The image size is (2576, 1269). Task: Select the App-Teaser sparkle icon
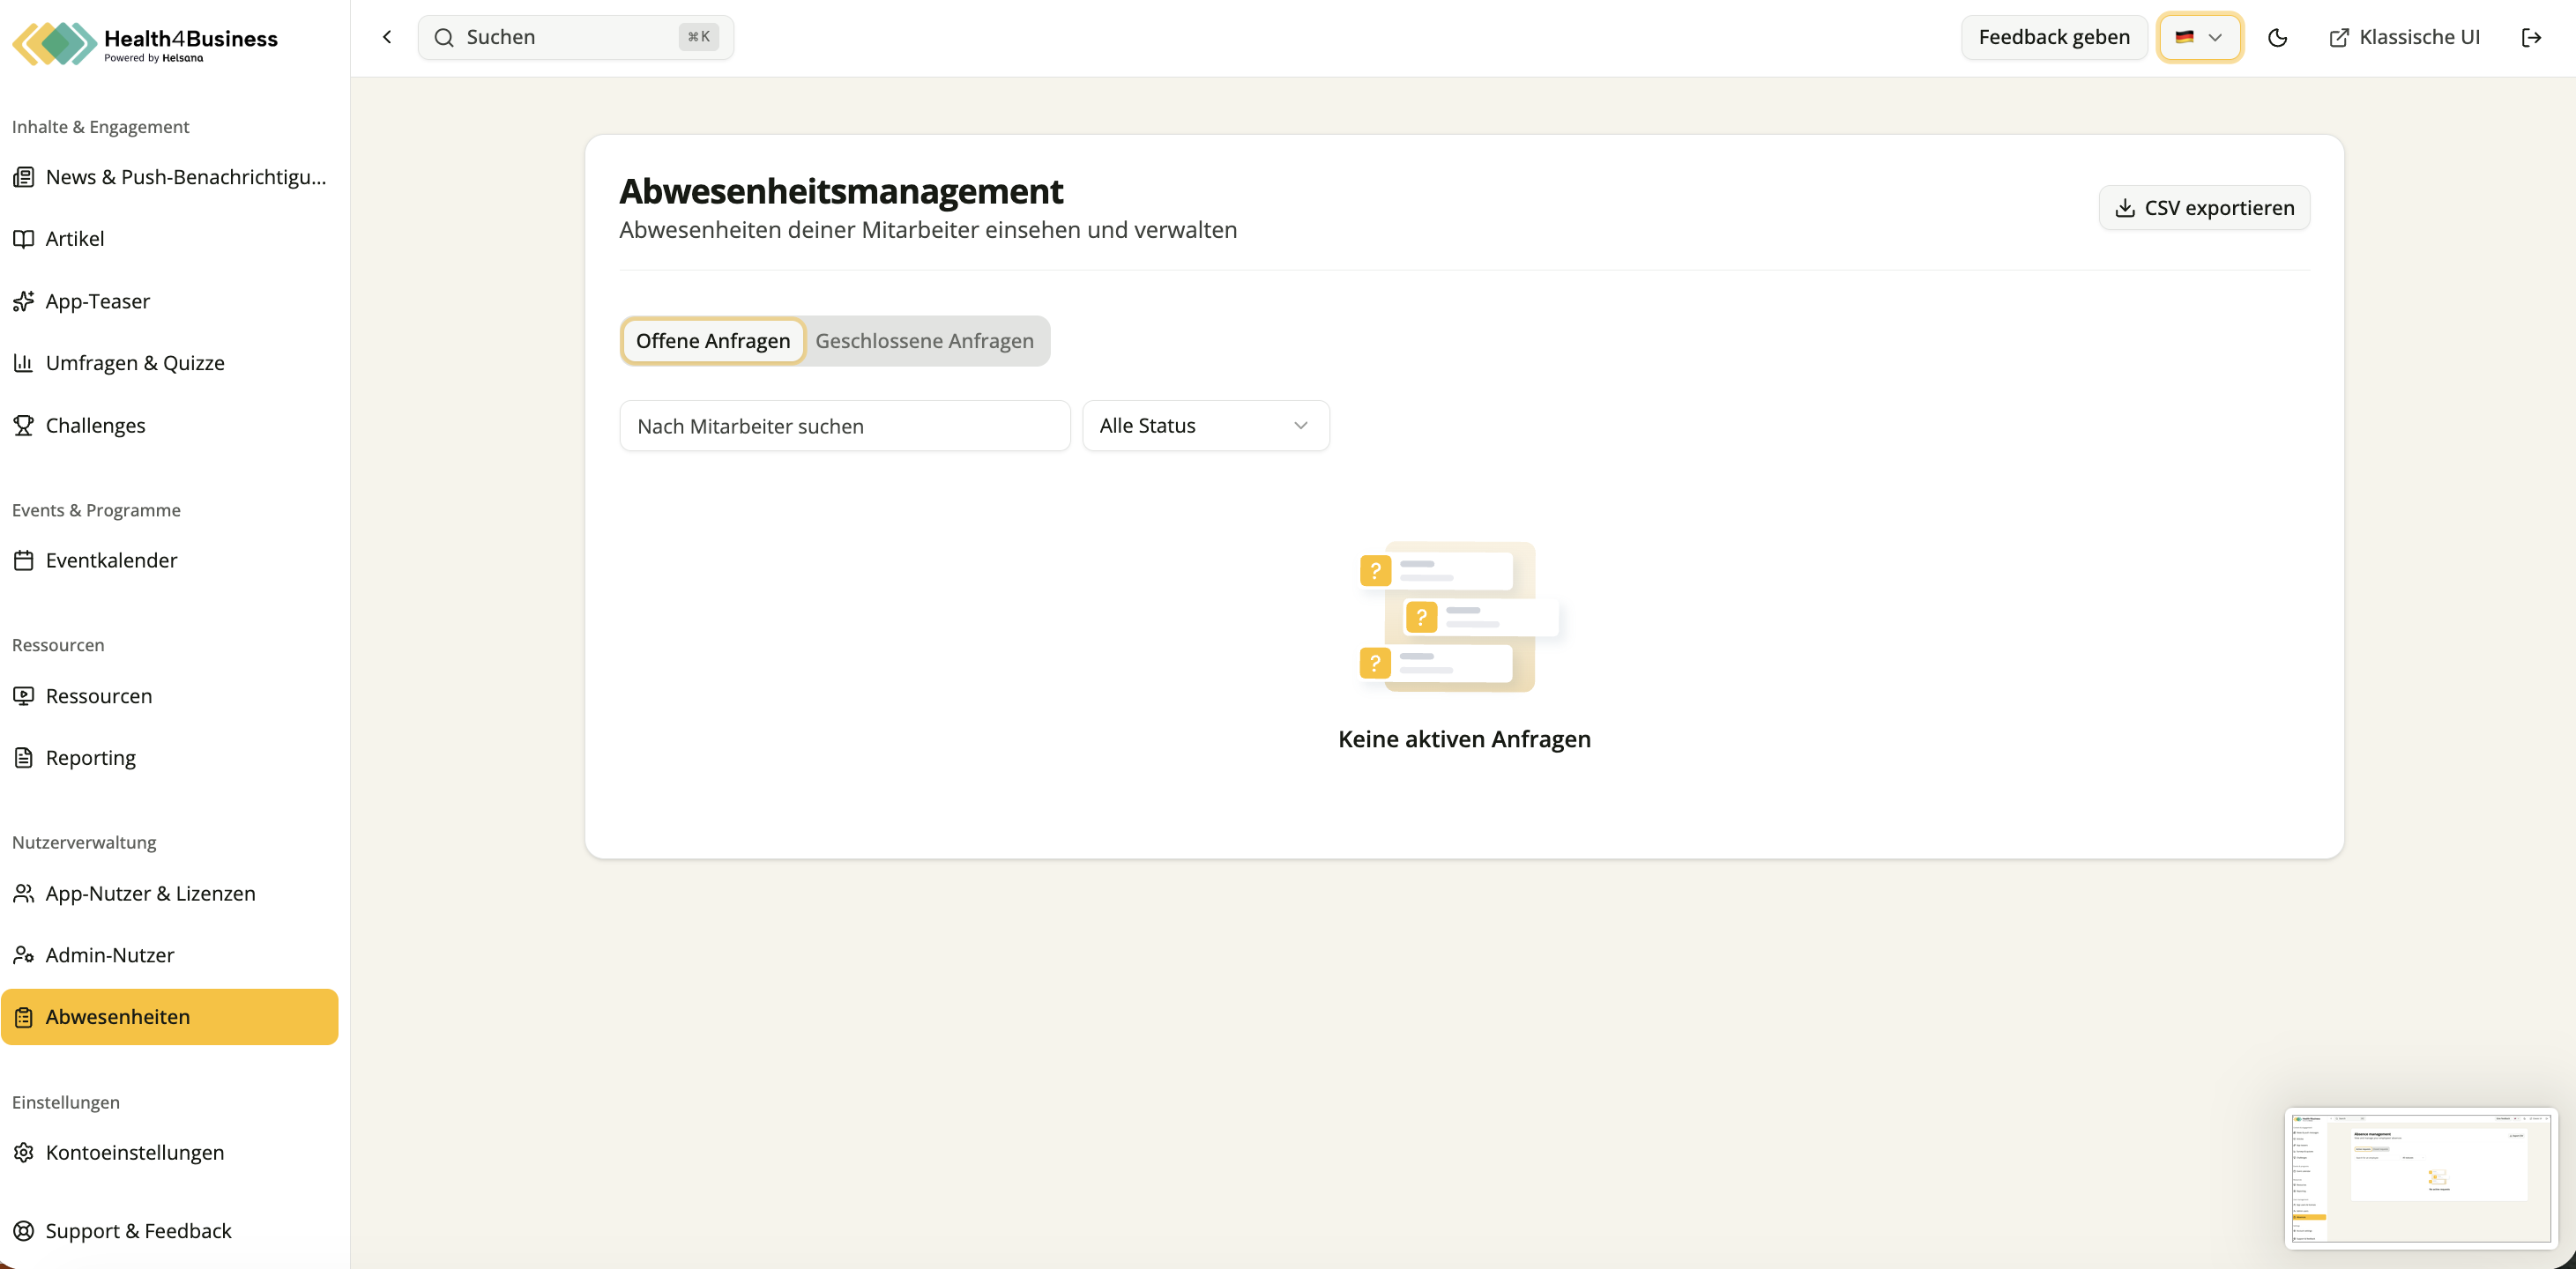[24, 302]
